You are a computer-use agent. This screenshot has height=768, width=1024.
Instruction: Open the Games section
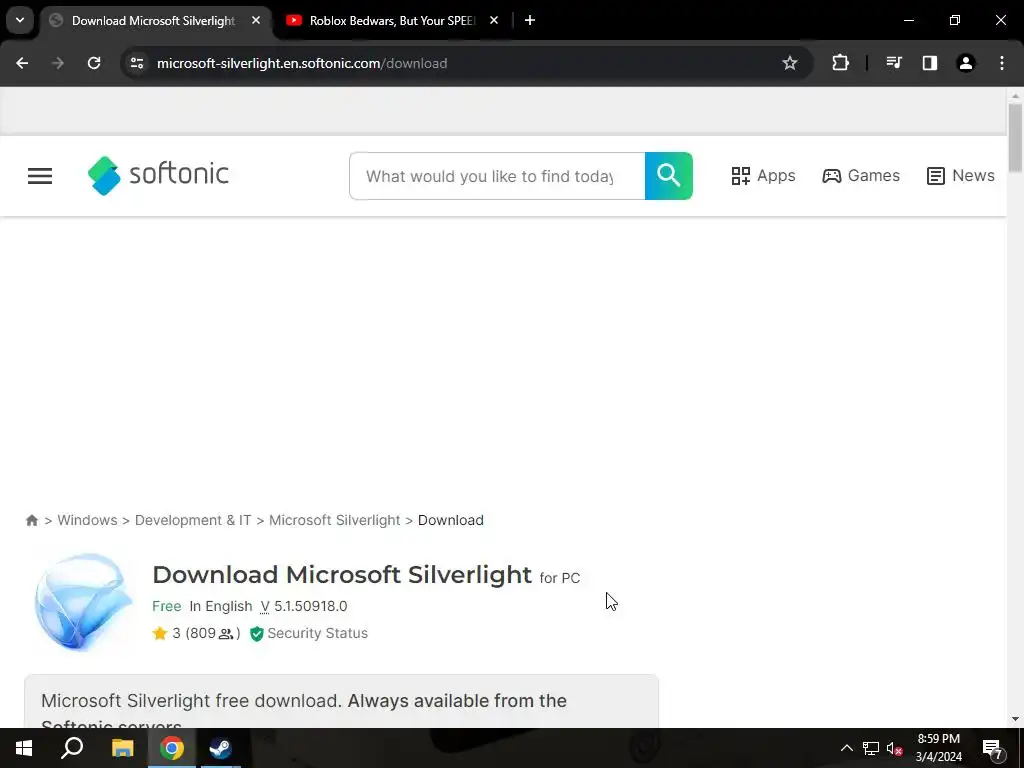tap(861, 176)
